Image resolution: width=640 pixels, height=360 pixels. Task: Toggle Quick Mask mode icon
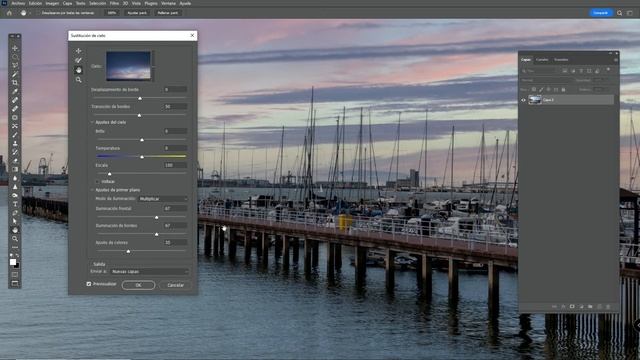(15, 275)
